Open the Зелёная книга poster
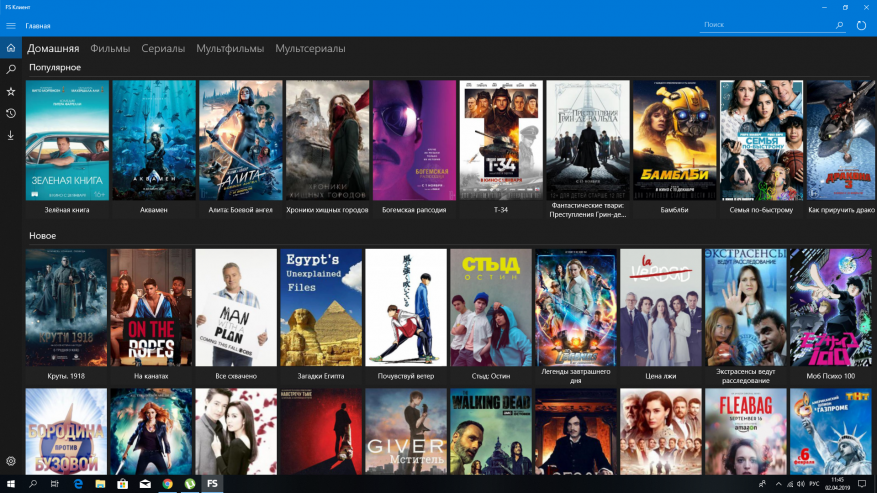 [67, 140]
